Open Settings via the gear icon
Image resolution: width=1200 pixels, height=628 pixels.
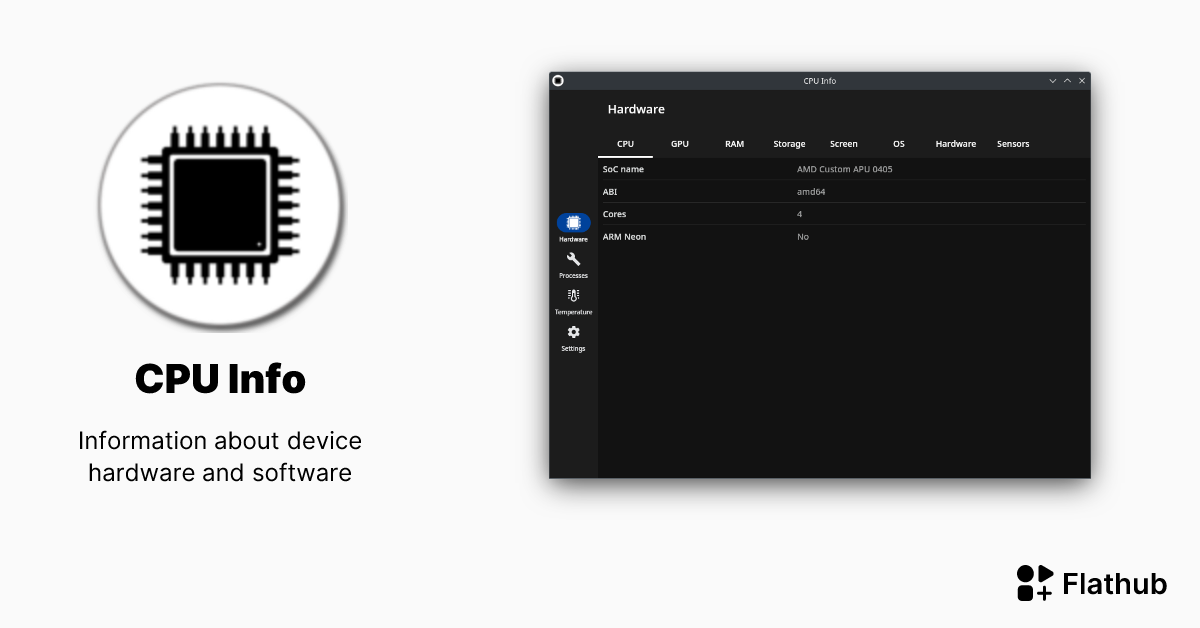point(572,331)
